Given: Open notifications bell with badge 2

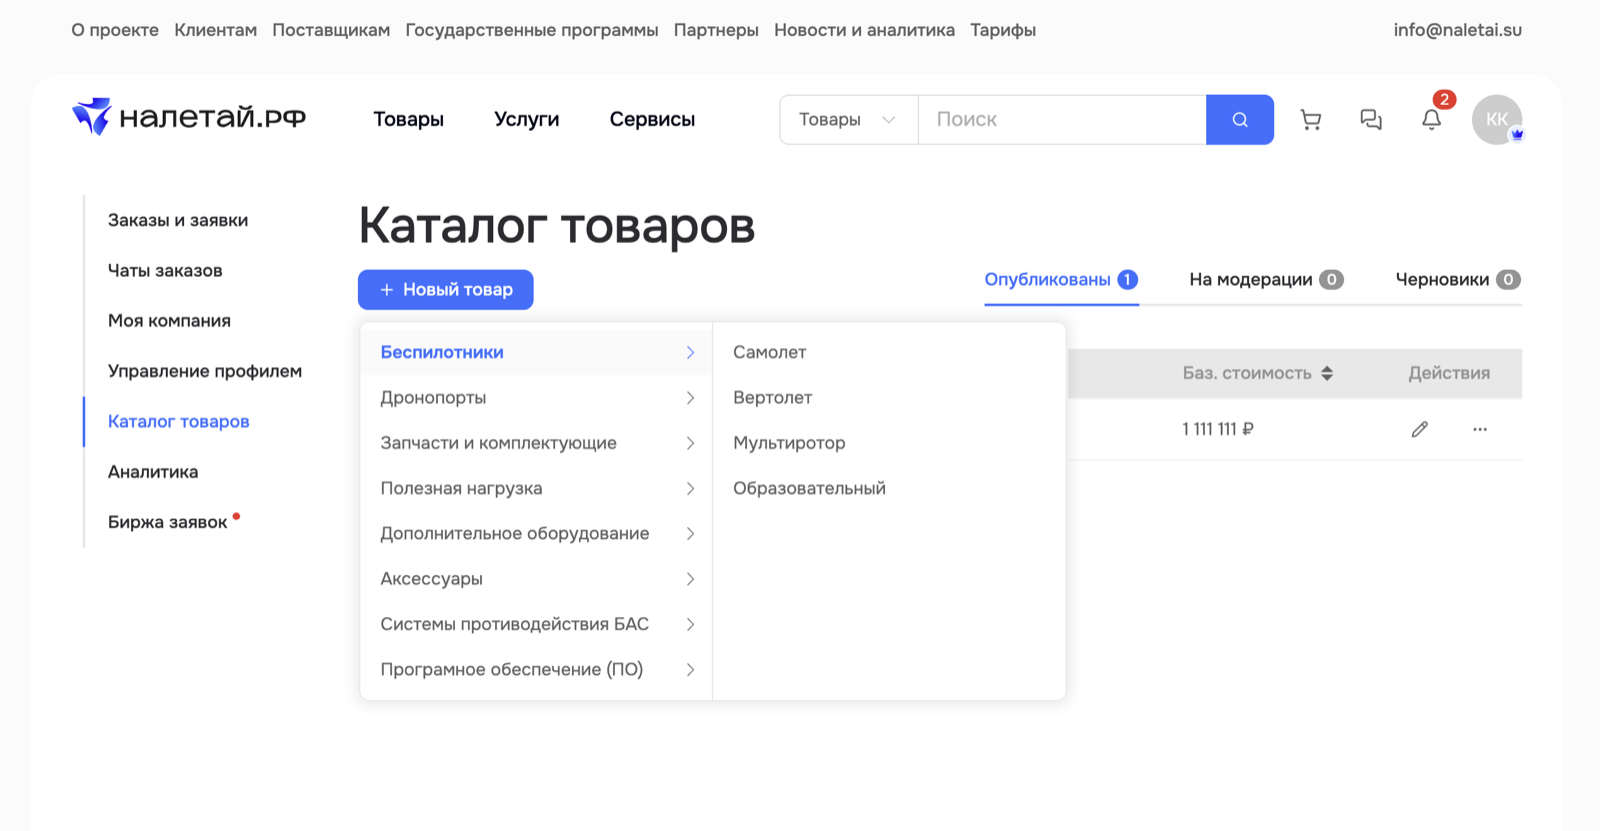Looking at the screenshot, I should 1432,120.
